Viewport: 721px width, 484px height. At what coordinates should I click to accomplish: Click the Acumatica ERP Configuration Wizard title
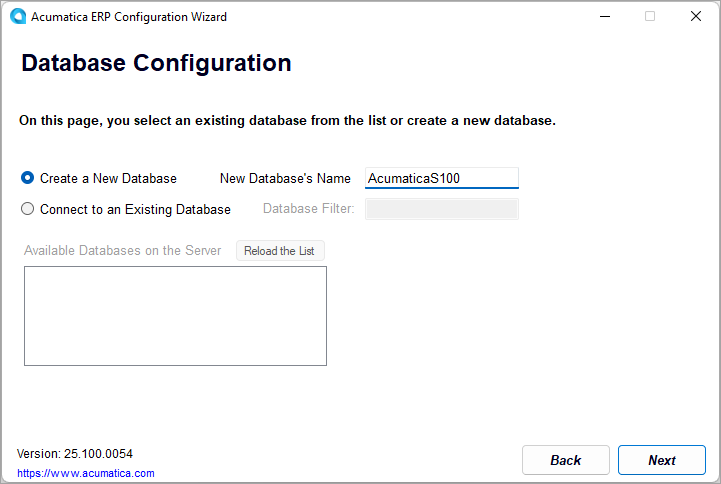click(129, 17)
